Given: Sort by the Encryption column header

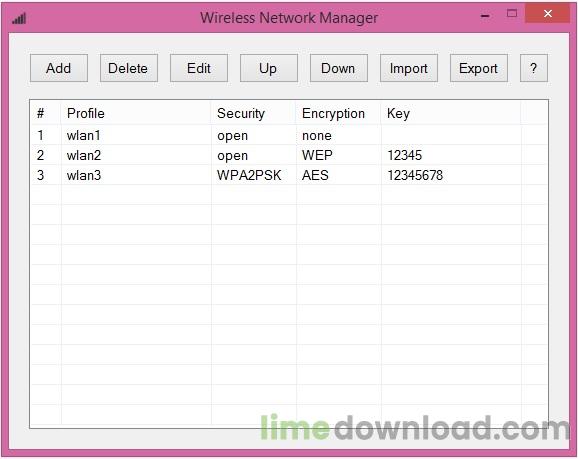Looking at the screenshot, I should click(x=338, y=113).
